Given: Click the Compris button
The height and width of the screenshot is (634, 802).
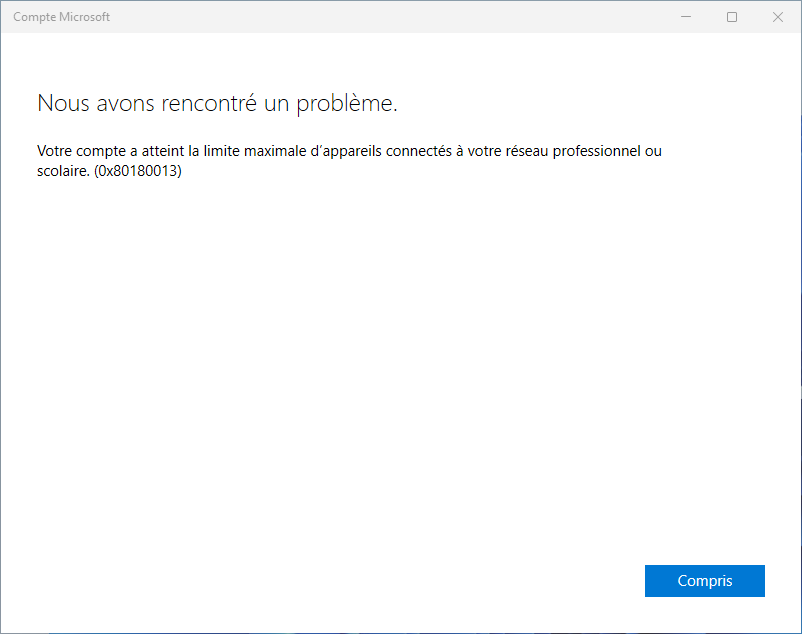Looking at the screenshot, I should 704,581.
